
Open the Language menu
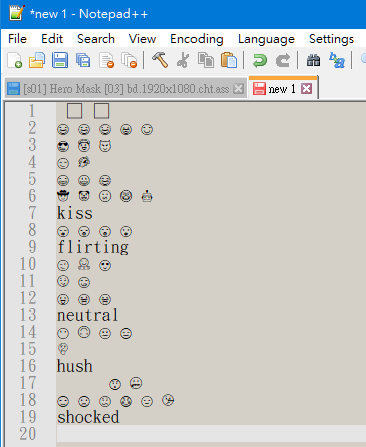tap(266, 39)
